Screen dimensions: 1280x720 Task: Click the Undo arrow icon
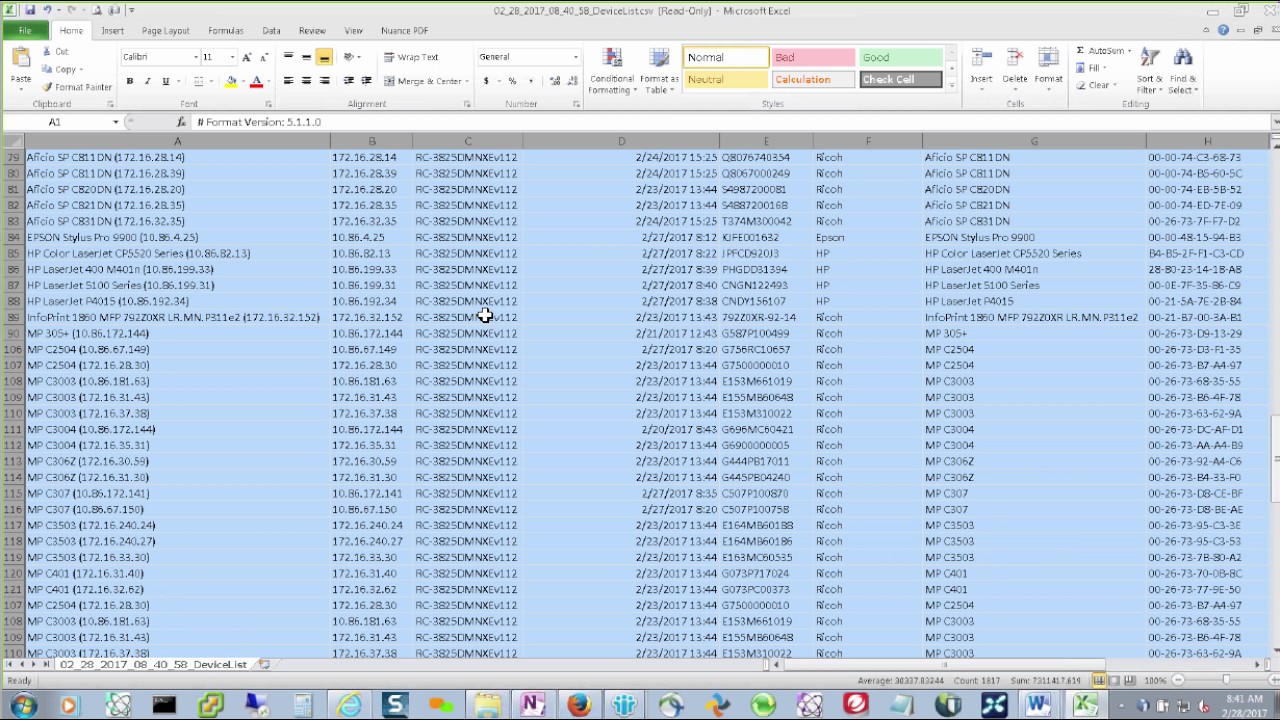pyautogui.click(x=47, y=11)
